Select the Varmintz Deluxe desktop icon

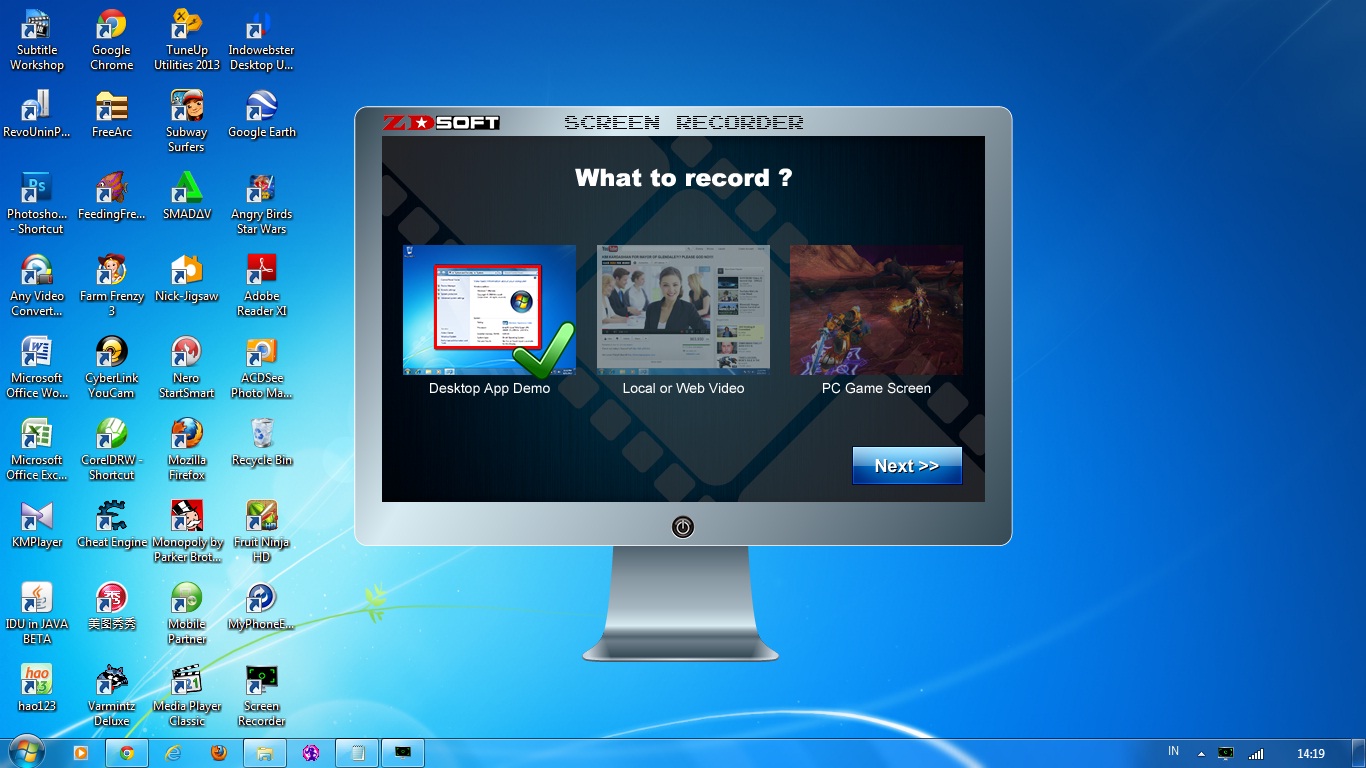(112, 695)
